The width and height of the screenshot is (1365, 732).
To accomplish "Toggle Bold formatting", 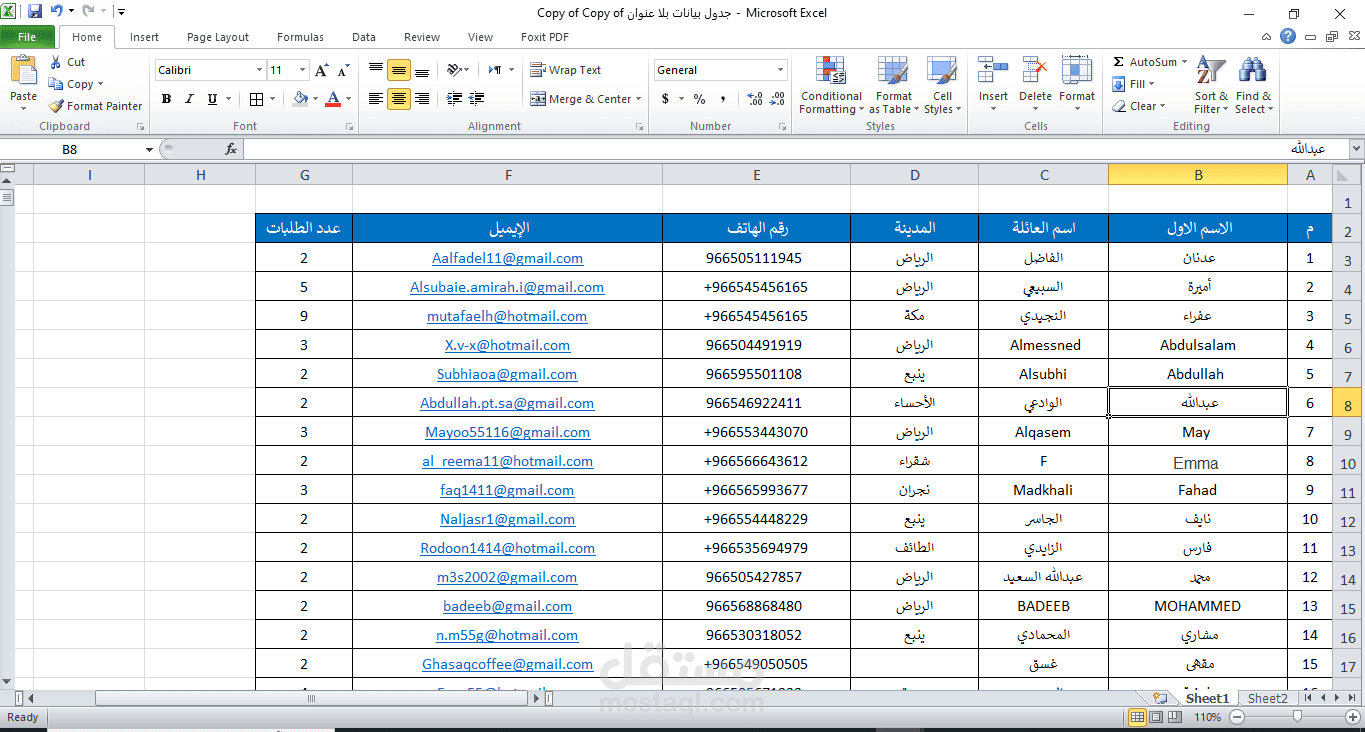I will (x=166, y=99).
